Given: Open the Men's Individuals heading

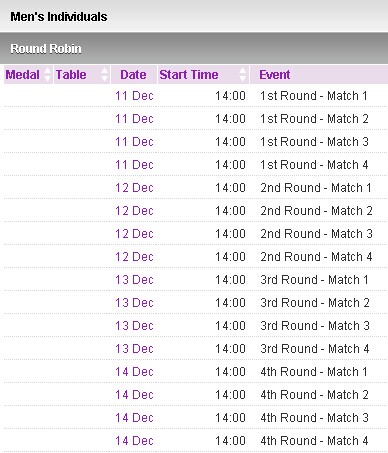Looking at the screenshot, I should coord(59,17).
